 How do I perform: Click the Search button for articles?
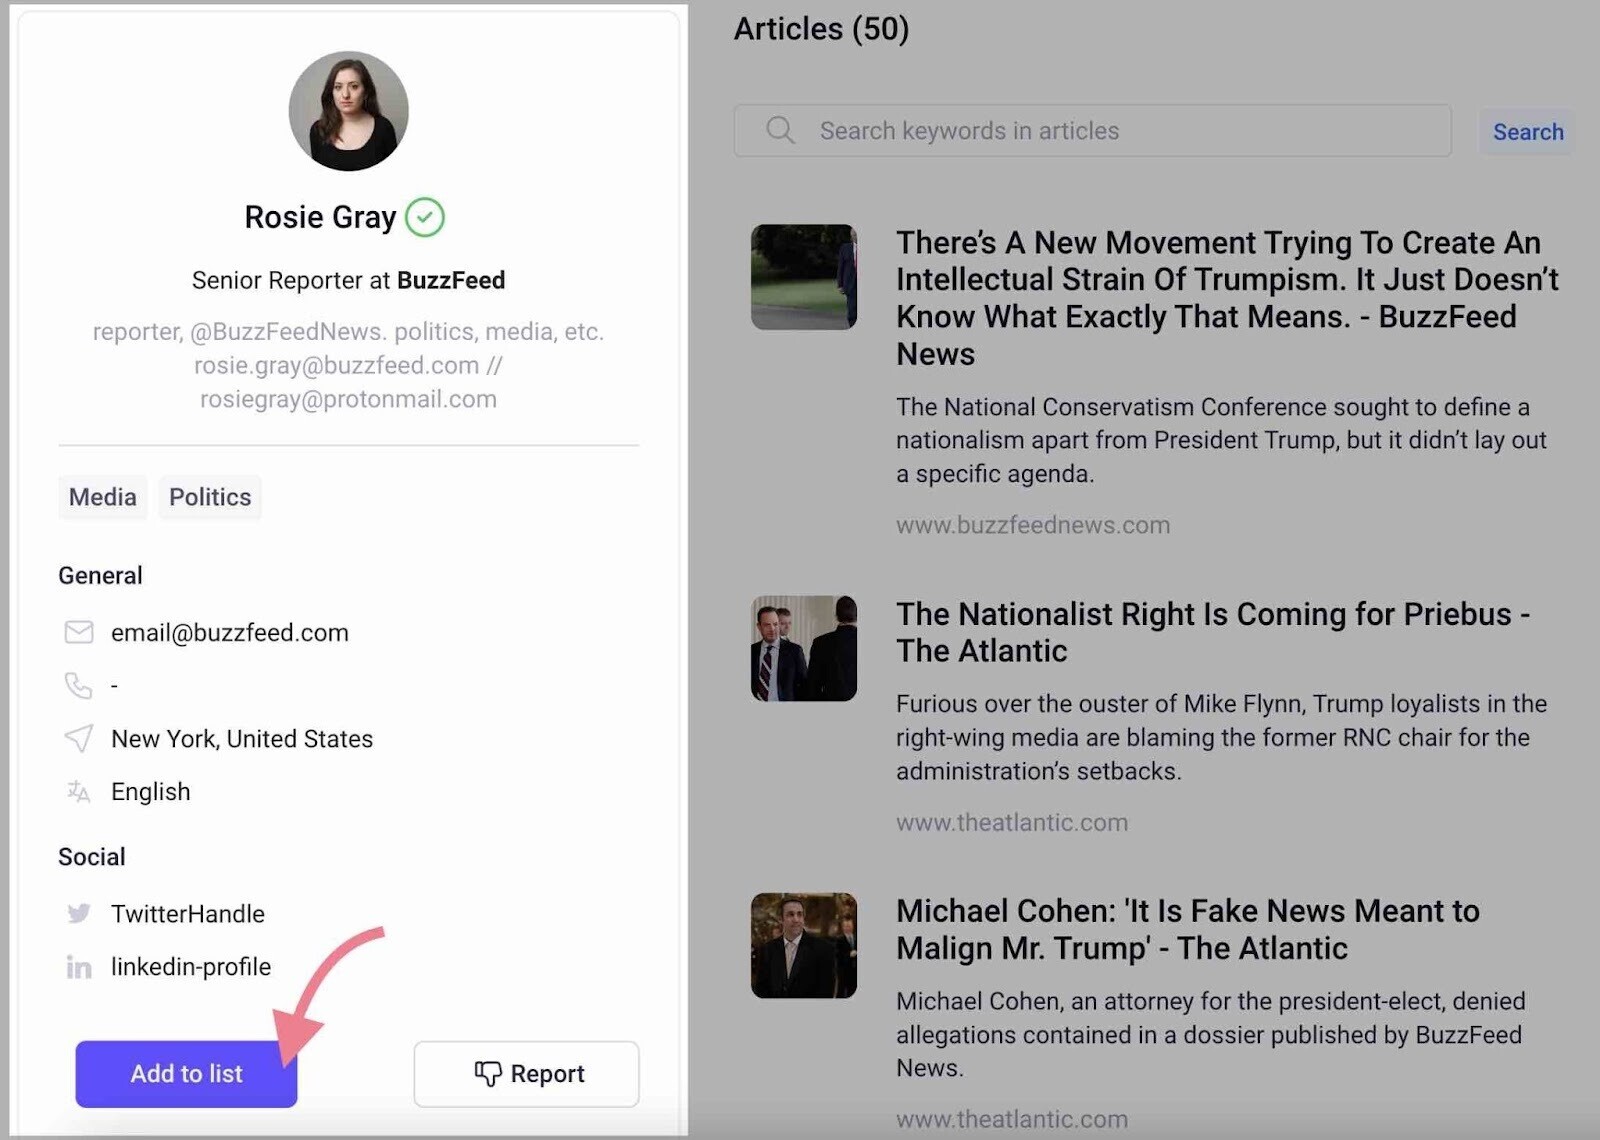[1528, 132]
